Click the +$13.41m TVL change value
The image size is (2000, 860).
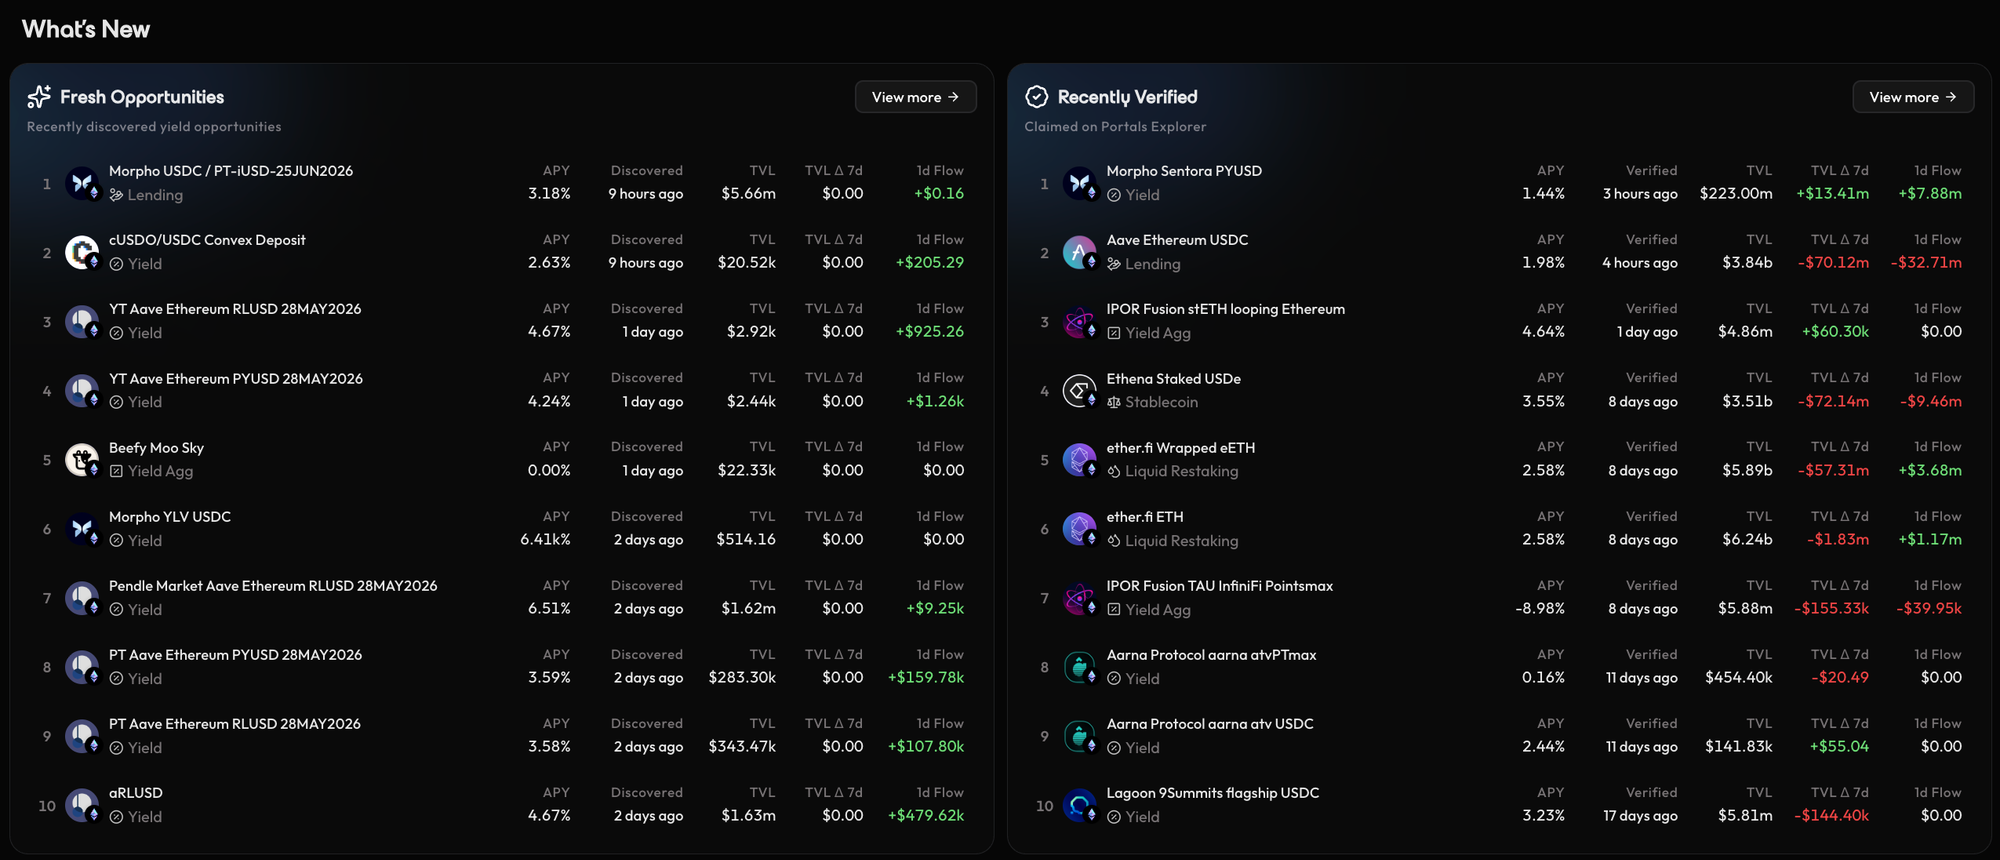(x=1832, y=194)
